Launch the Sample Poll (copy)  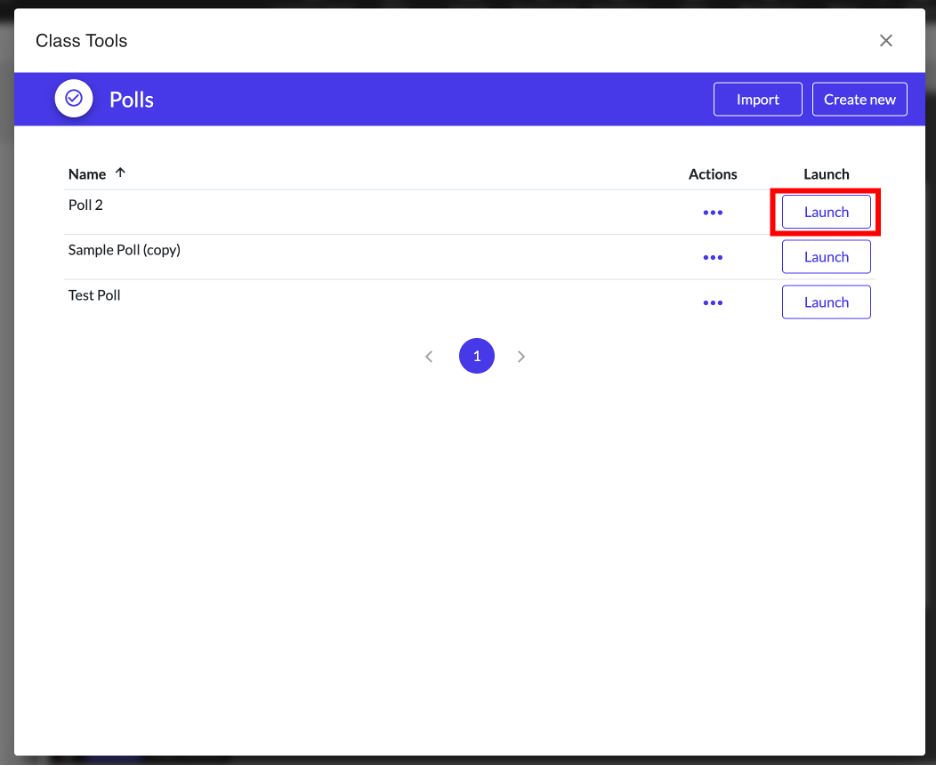[x=826, y=257]
